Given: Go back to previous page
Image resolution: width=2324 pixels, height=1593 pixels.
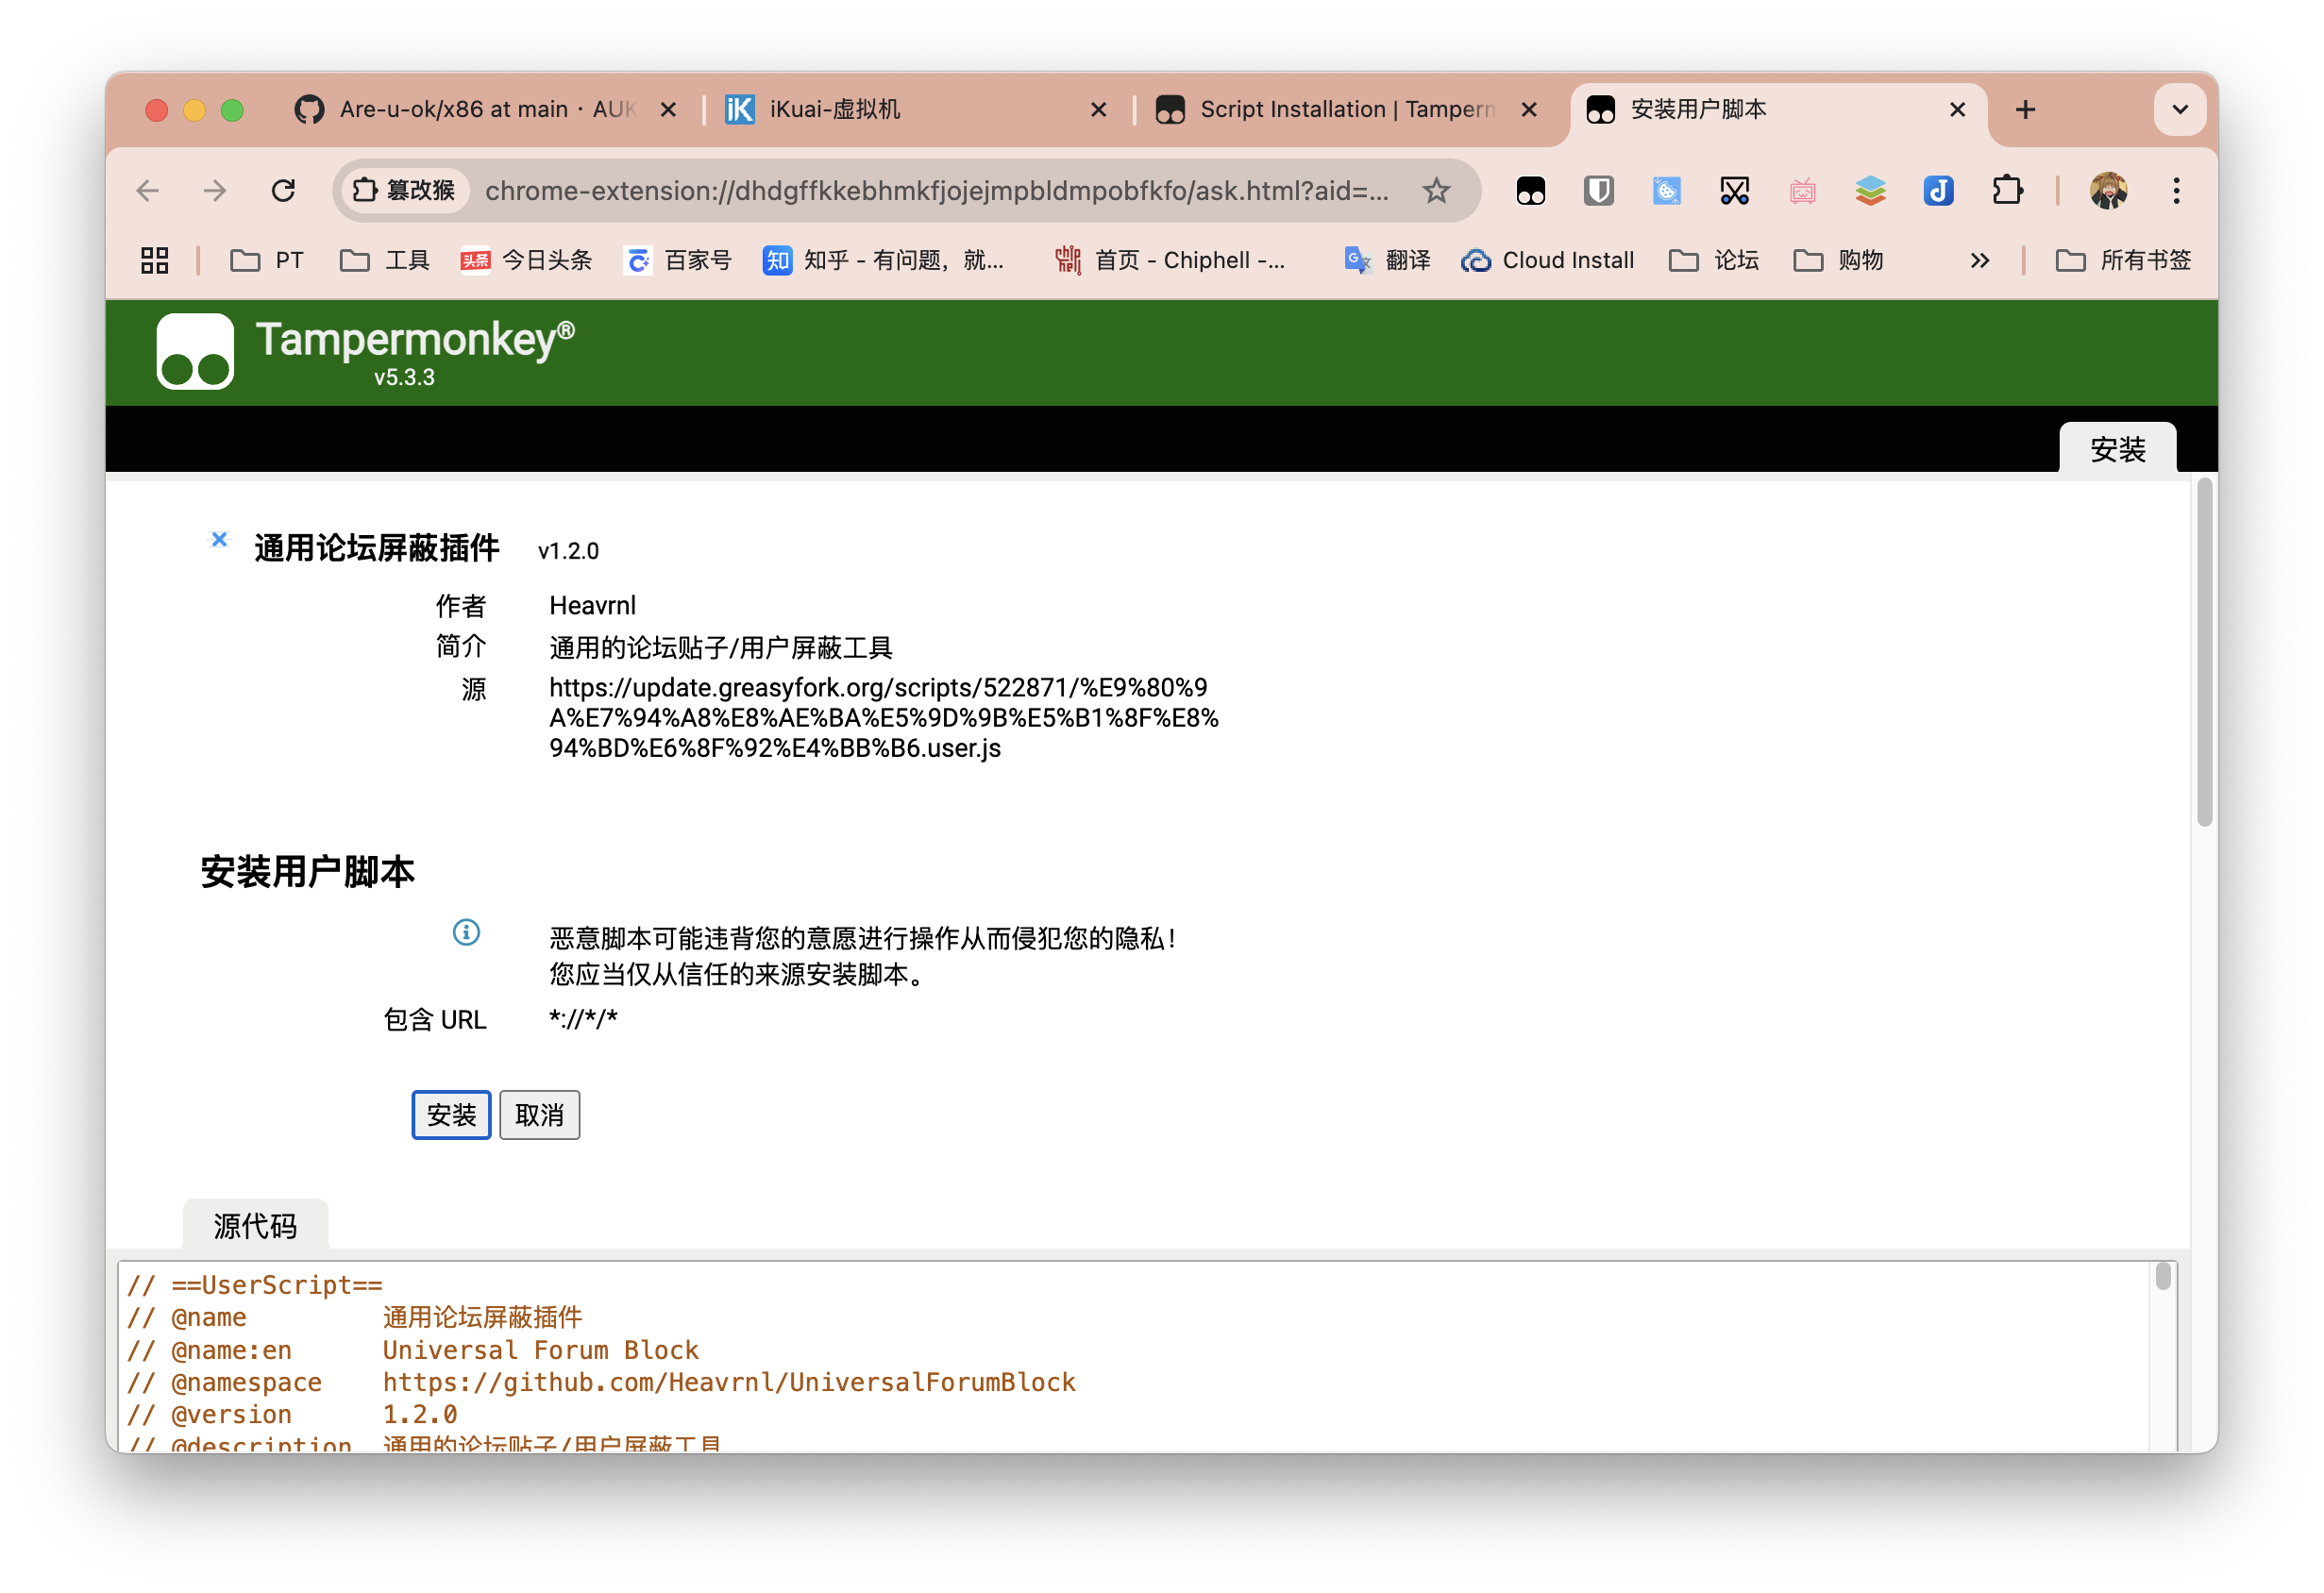Looking at the screenshot, I should [x=148, y=190].
